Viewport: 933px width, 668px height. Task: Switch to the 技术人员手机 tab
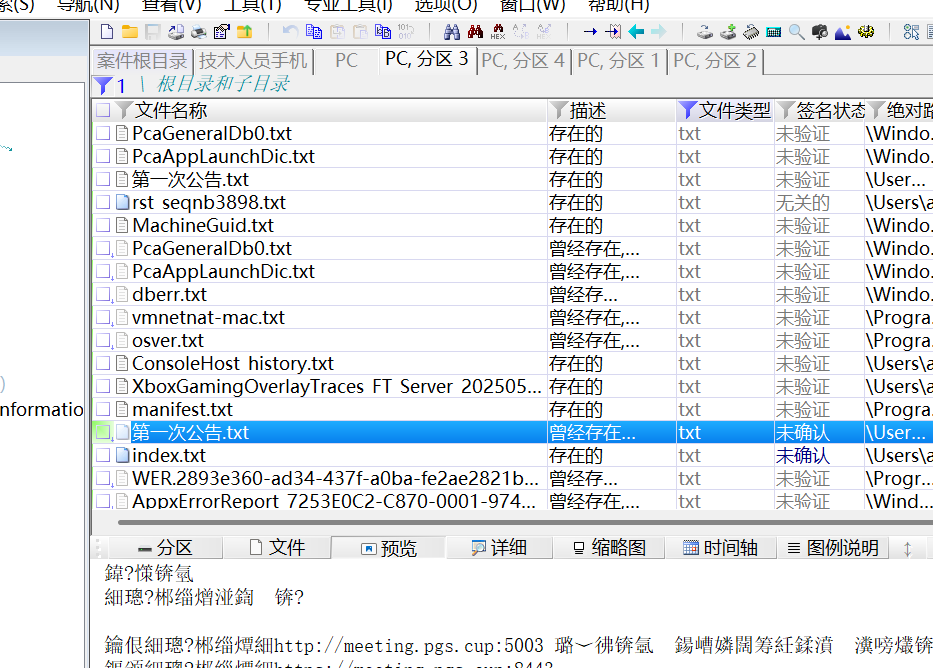(x=253, y=61)
